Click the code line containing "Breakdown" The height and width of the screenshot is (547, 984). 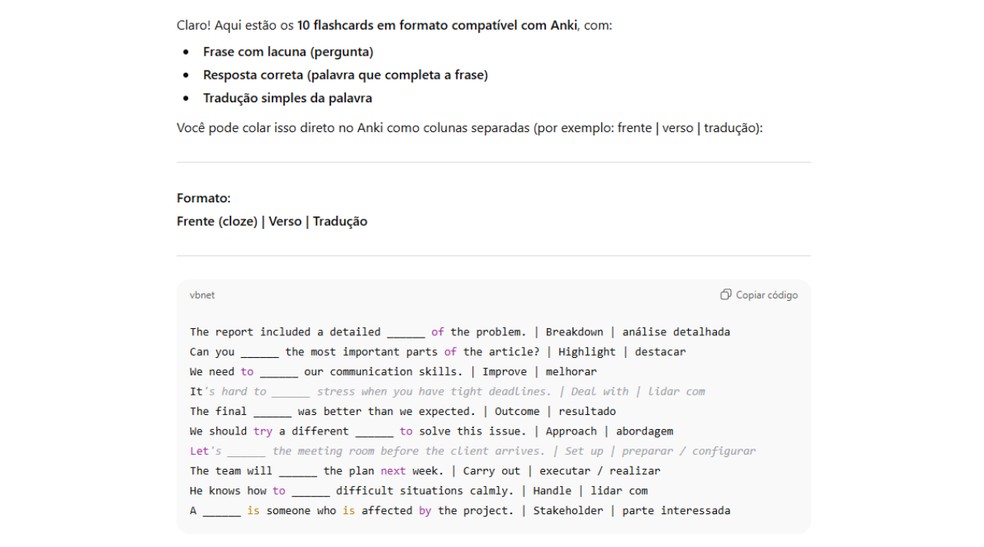[x=459, y=332]
